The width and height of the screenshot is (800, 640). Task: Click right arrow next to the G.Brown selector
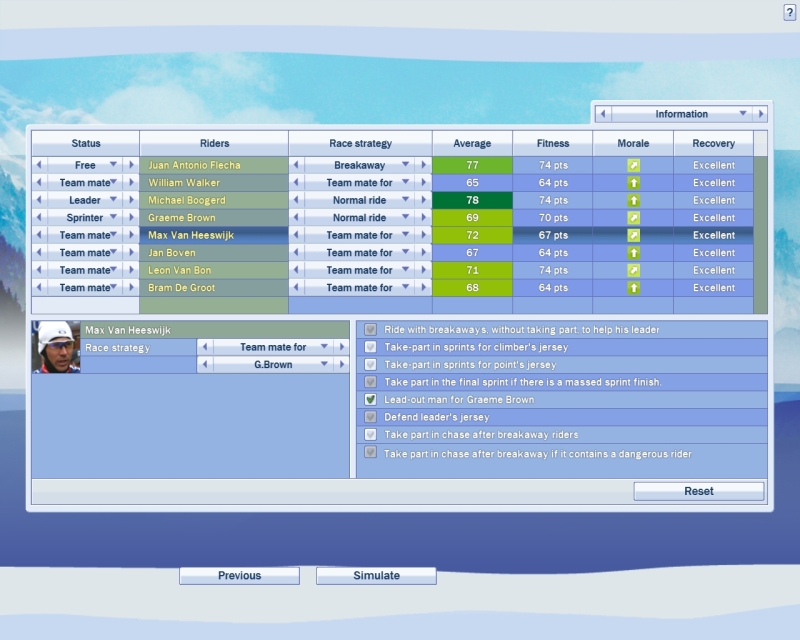point(340,365)
